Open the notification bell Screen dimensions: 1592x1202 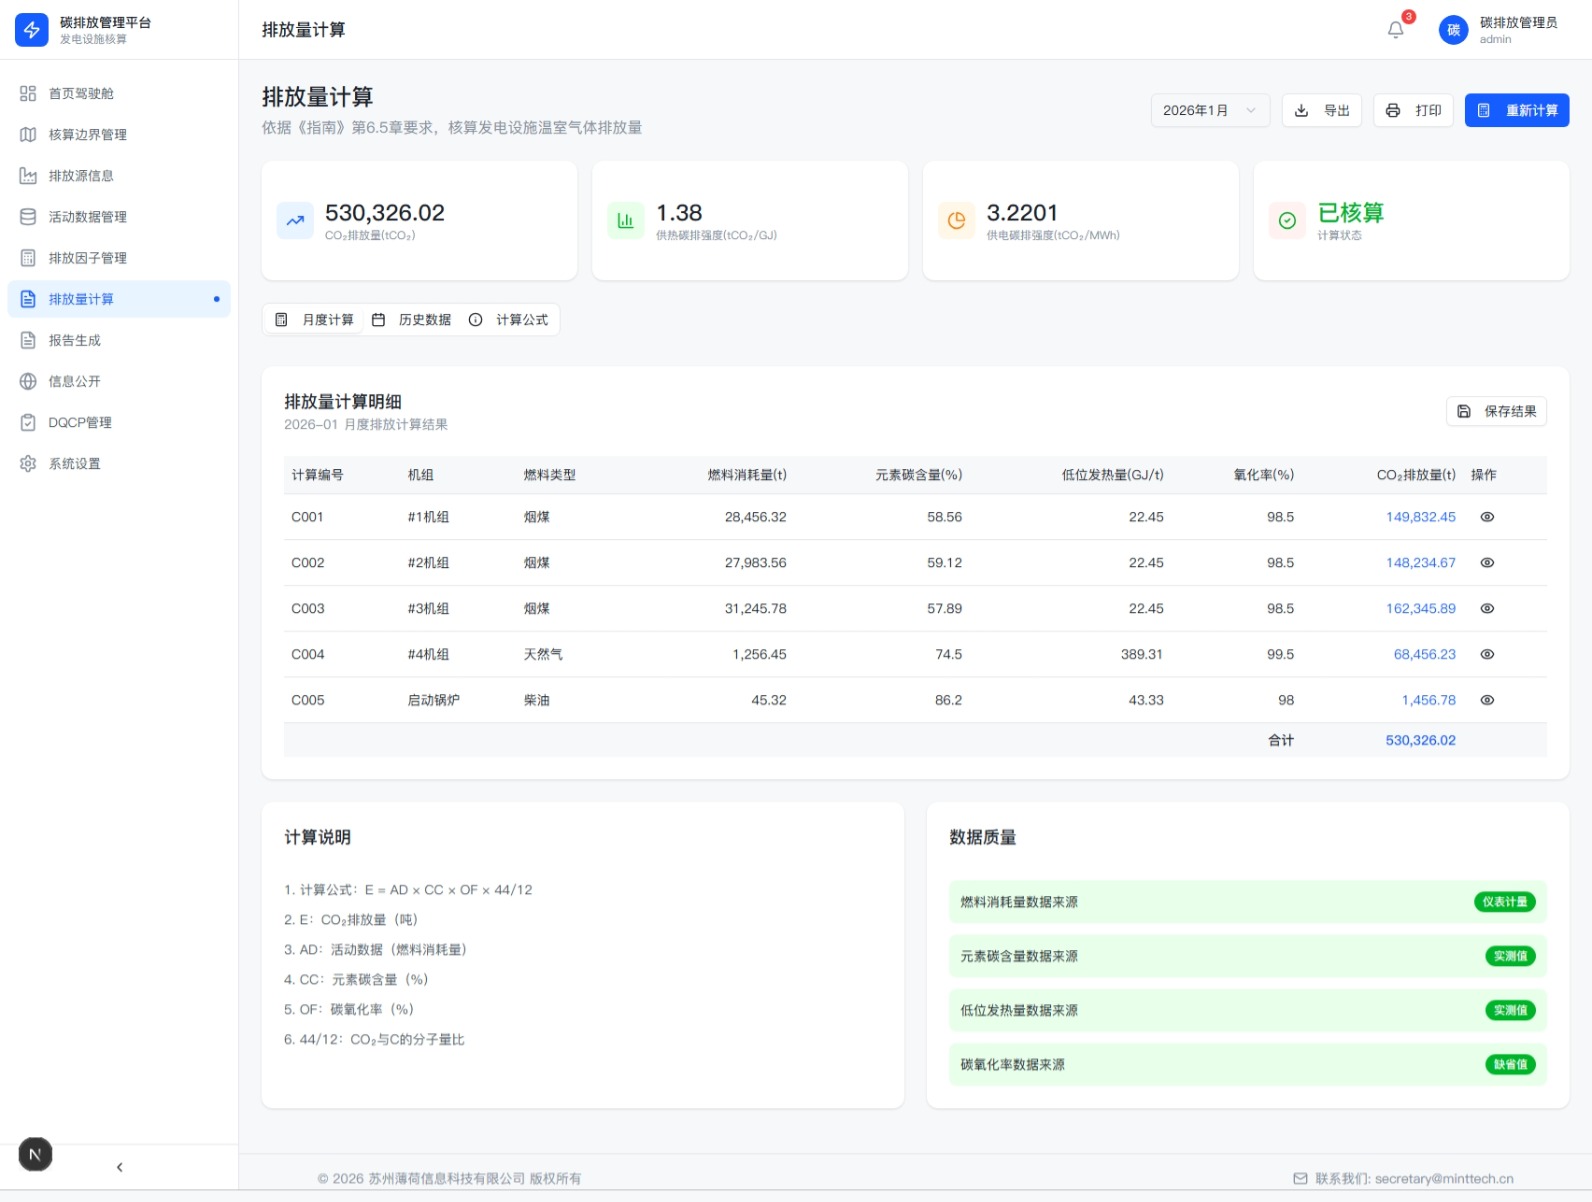click(x=1396, y=30)
